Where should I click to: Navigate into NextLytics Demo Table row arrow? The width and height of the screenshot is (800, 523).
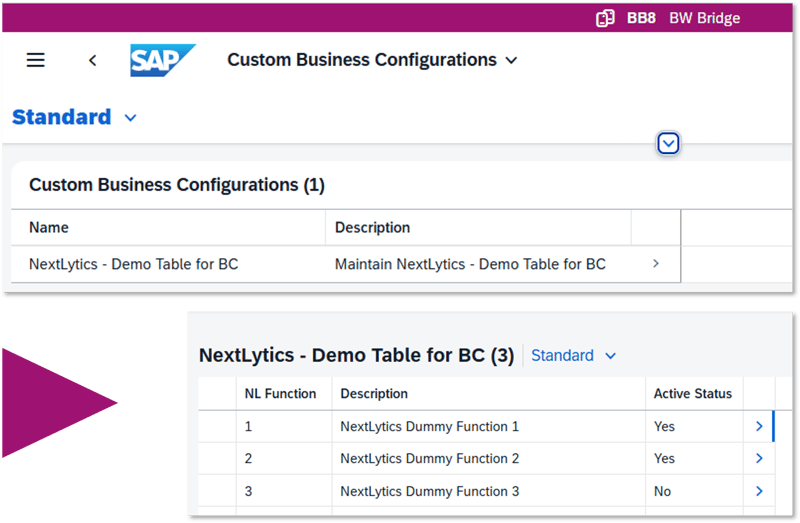point(656,264)
